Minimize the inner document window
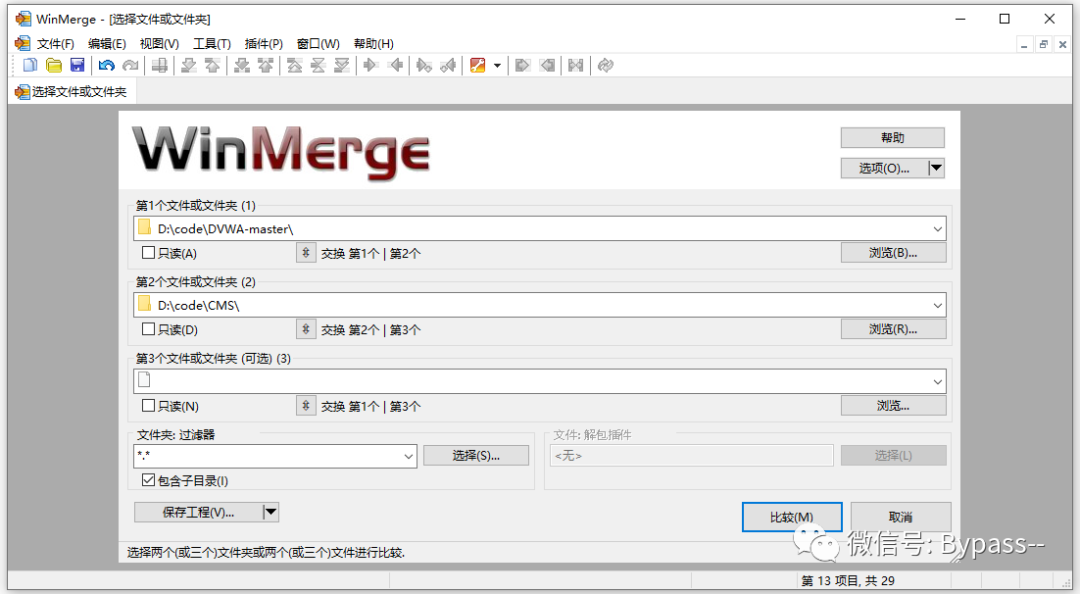The height and width of the screenshot is (594, 1080). pyautogui.click(x=1024, y=44)
